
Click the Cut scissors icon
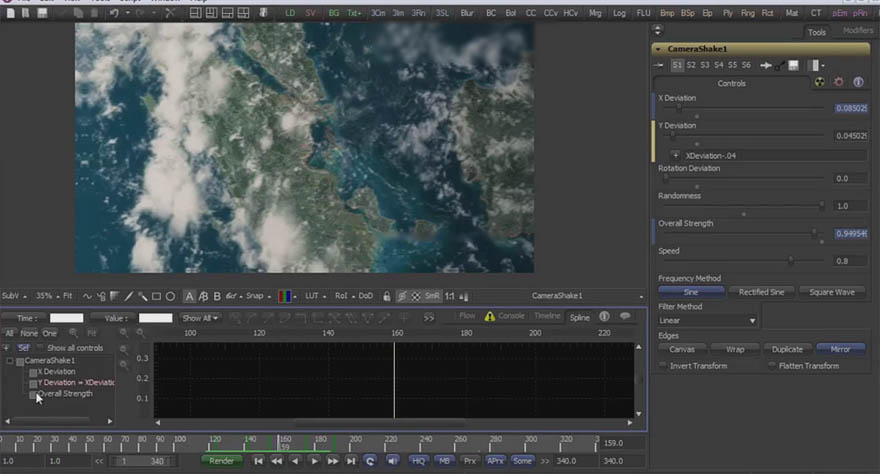(170, 12)
